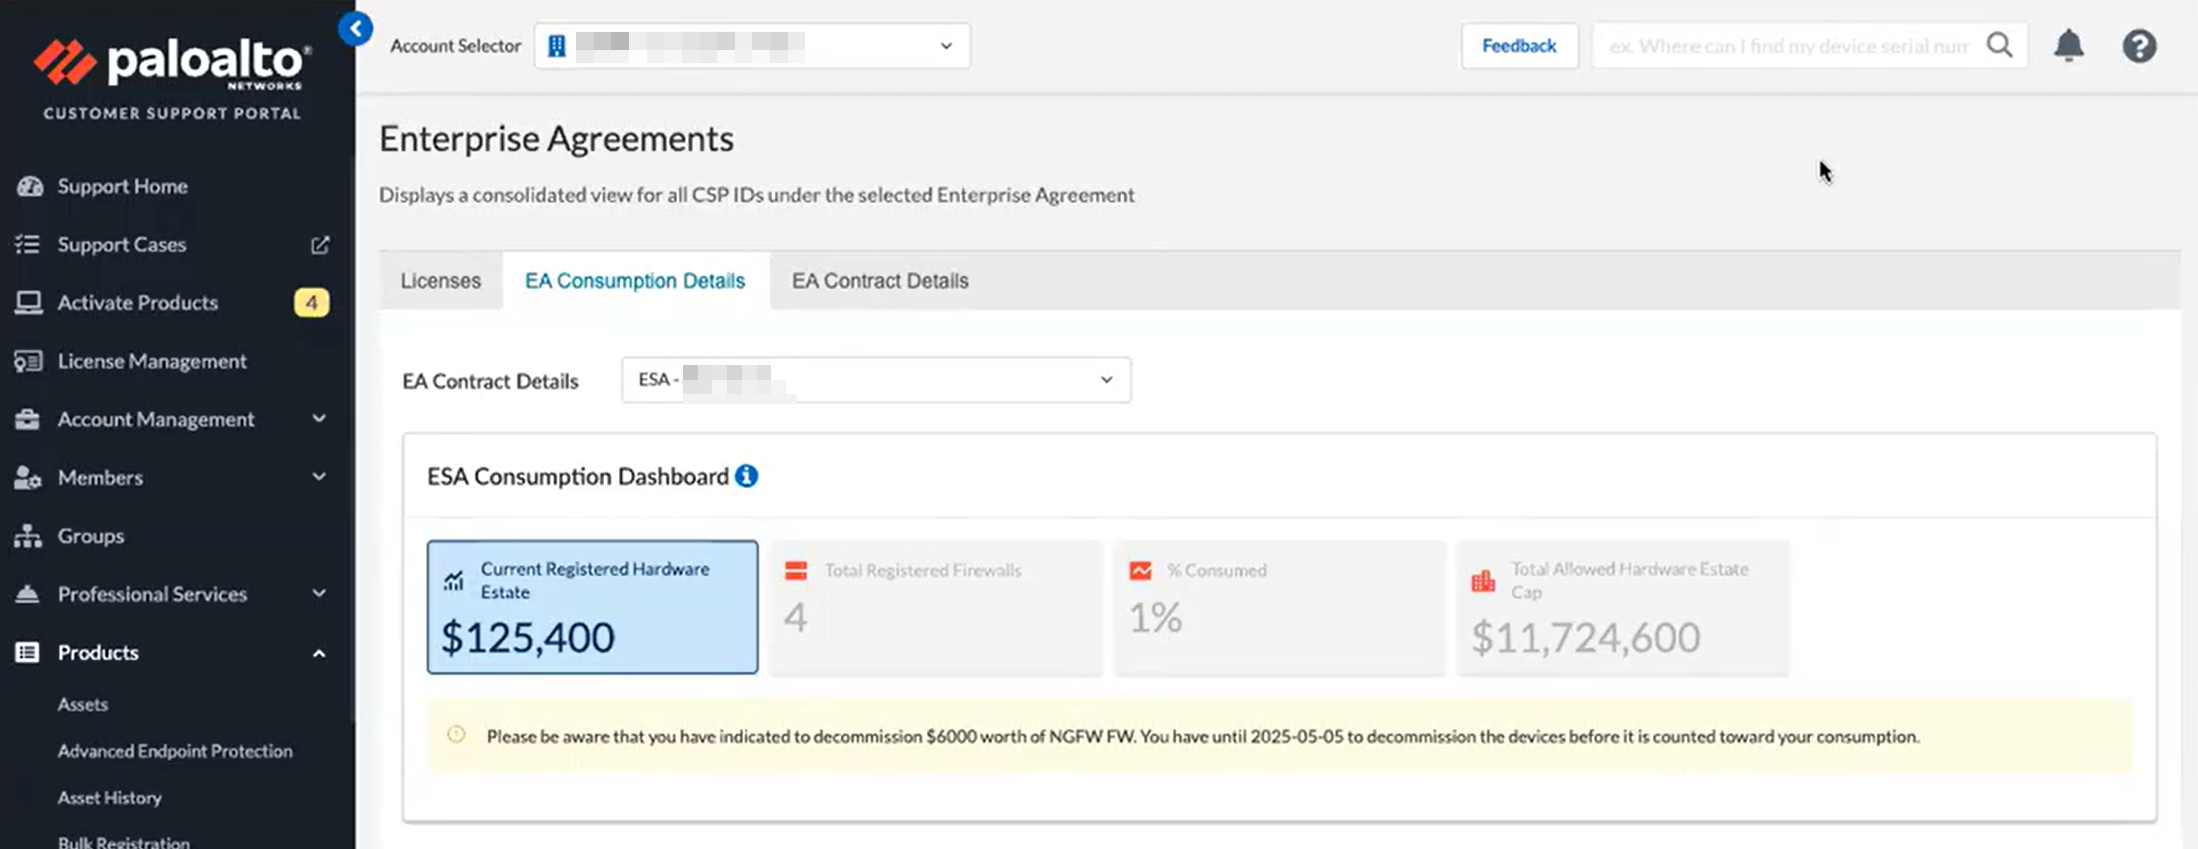Click the Feedback button
The image size is (2198, 849).
(1519, 46)
